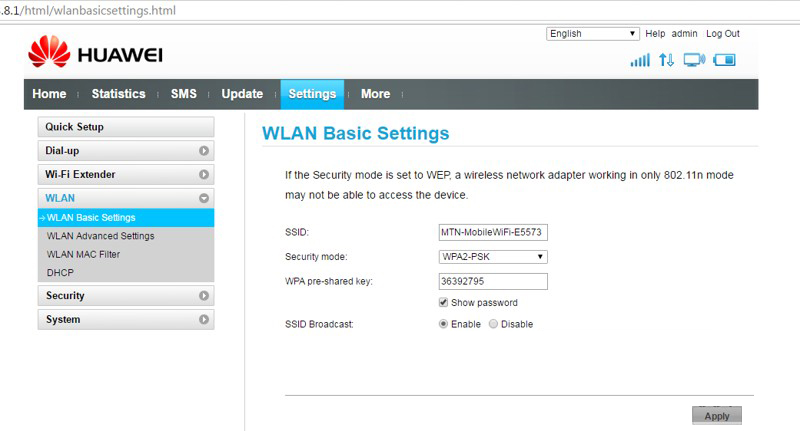Viewport: 800px width, 431px height.
Task: Click the battery status icon
Action: [724, 60]
